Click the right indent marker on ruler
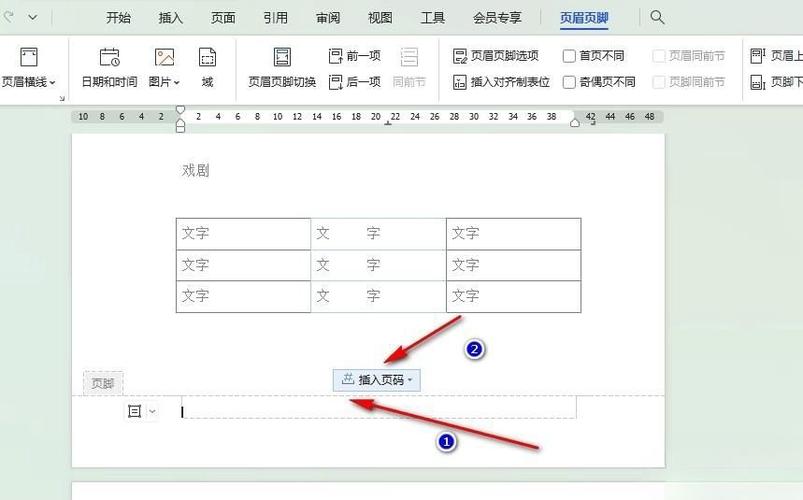The width and height of the screenshot is (803, 500). (x=575, y=122)
